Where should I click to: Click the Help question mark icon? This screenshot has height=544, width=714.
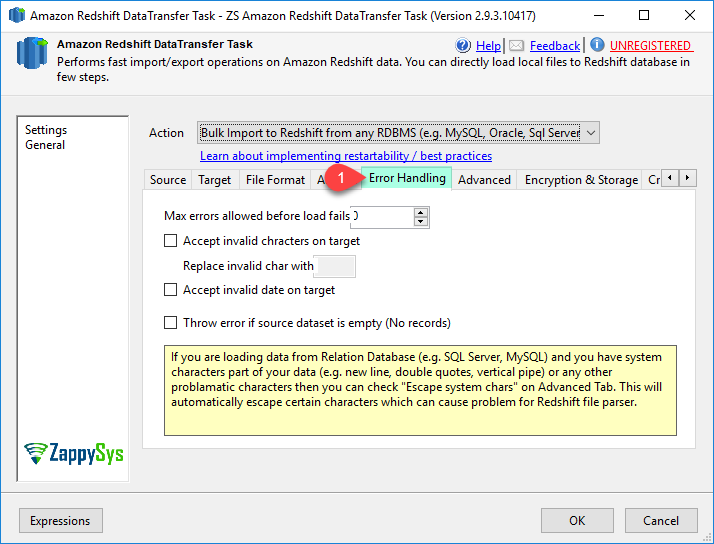pos(463,46)
